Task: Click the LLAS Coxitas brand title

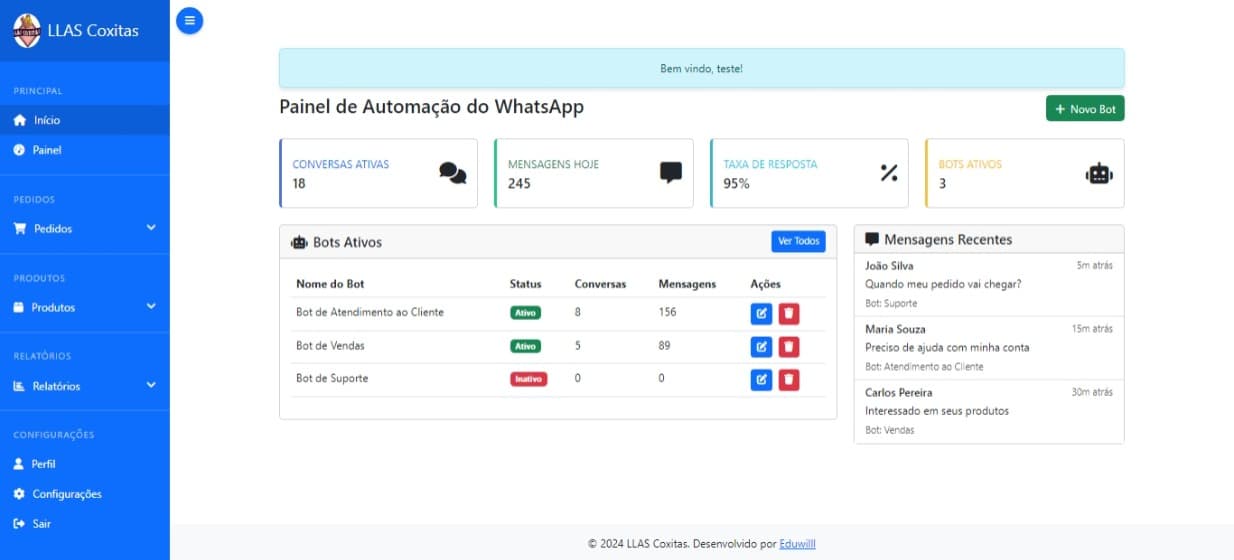Action: coord(93,31)
